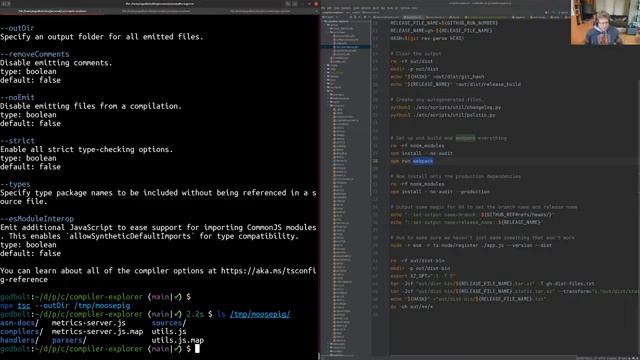Click the --removeComments option heading
640x360 pixels.
[x=35, y=54]
